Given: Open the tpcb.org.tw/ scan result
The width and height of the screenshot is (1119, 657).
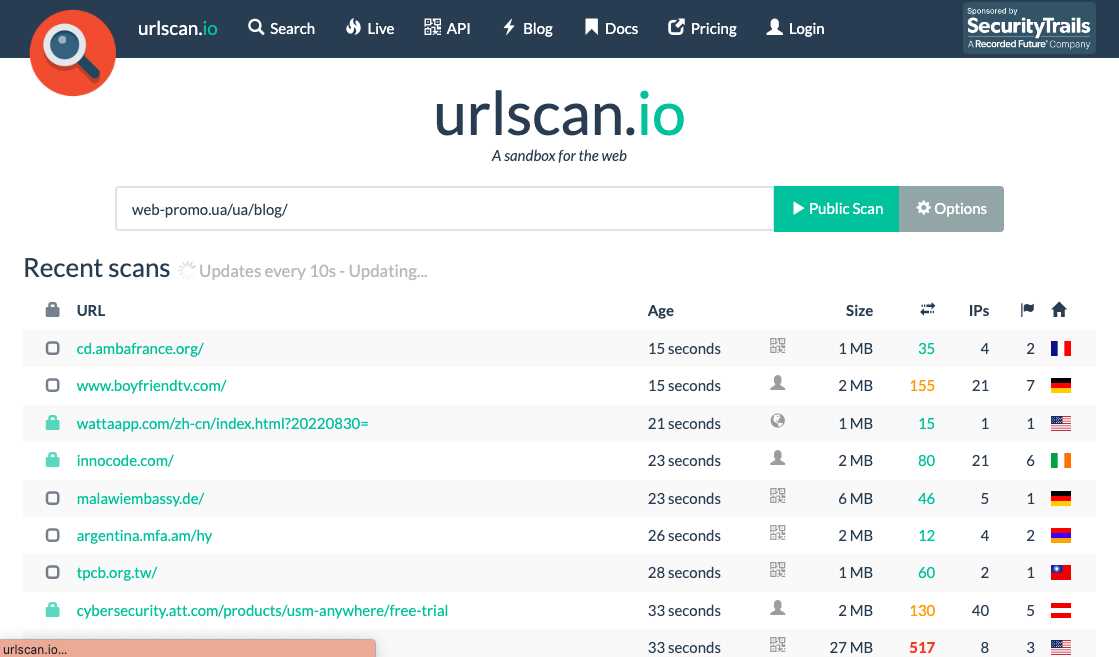Looking at the screenshot, I should coord(116,573).
